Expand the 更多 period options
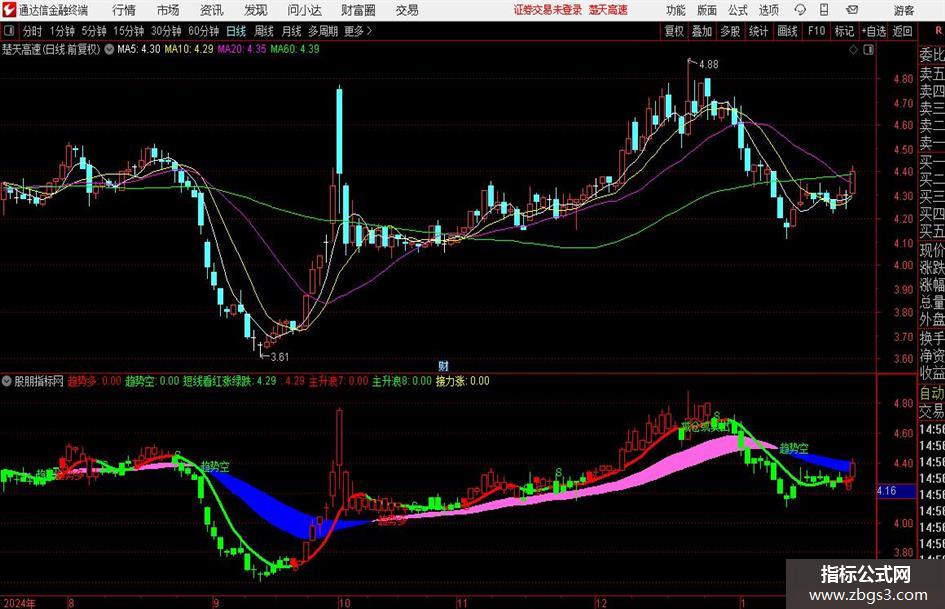Image resolution: width=945 pixels, height=609 pixels. coord(358,31)
